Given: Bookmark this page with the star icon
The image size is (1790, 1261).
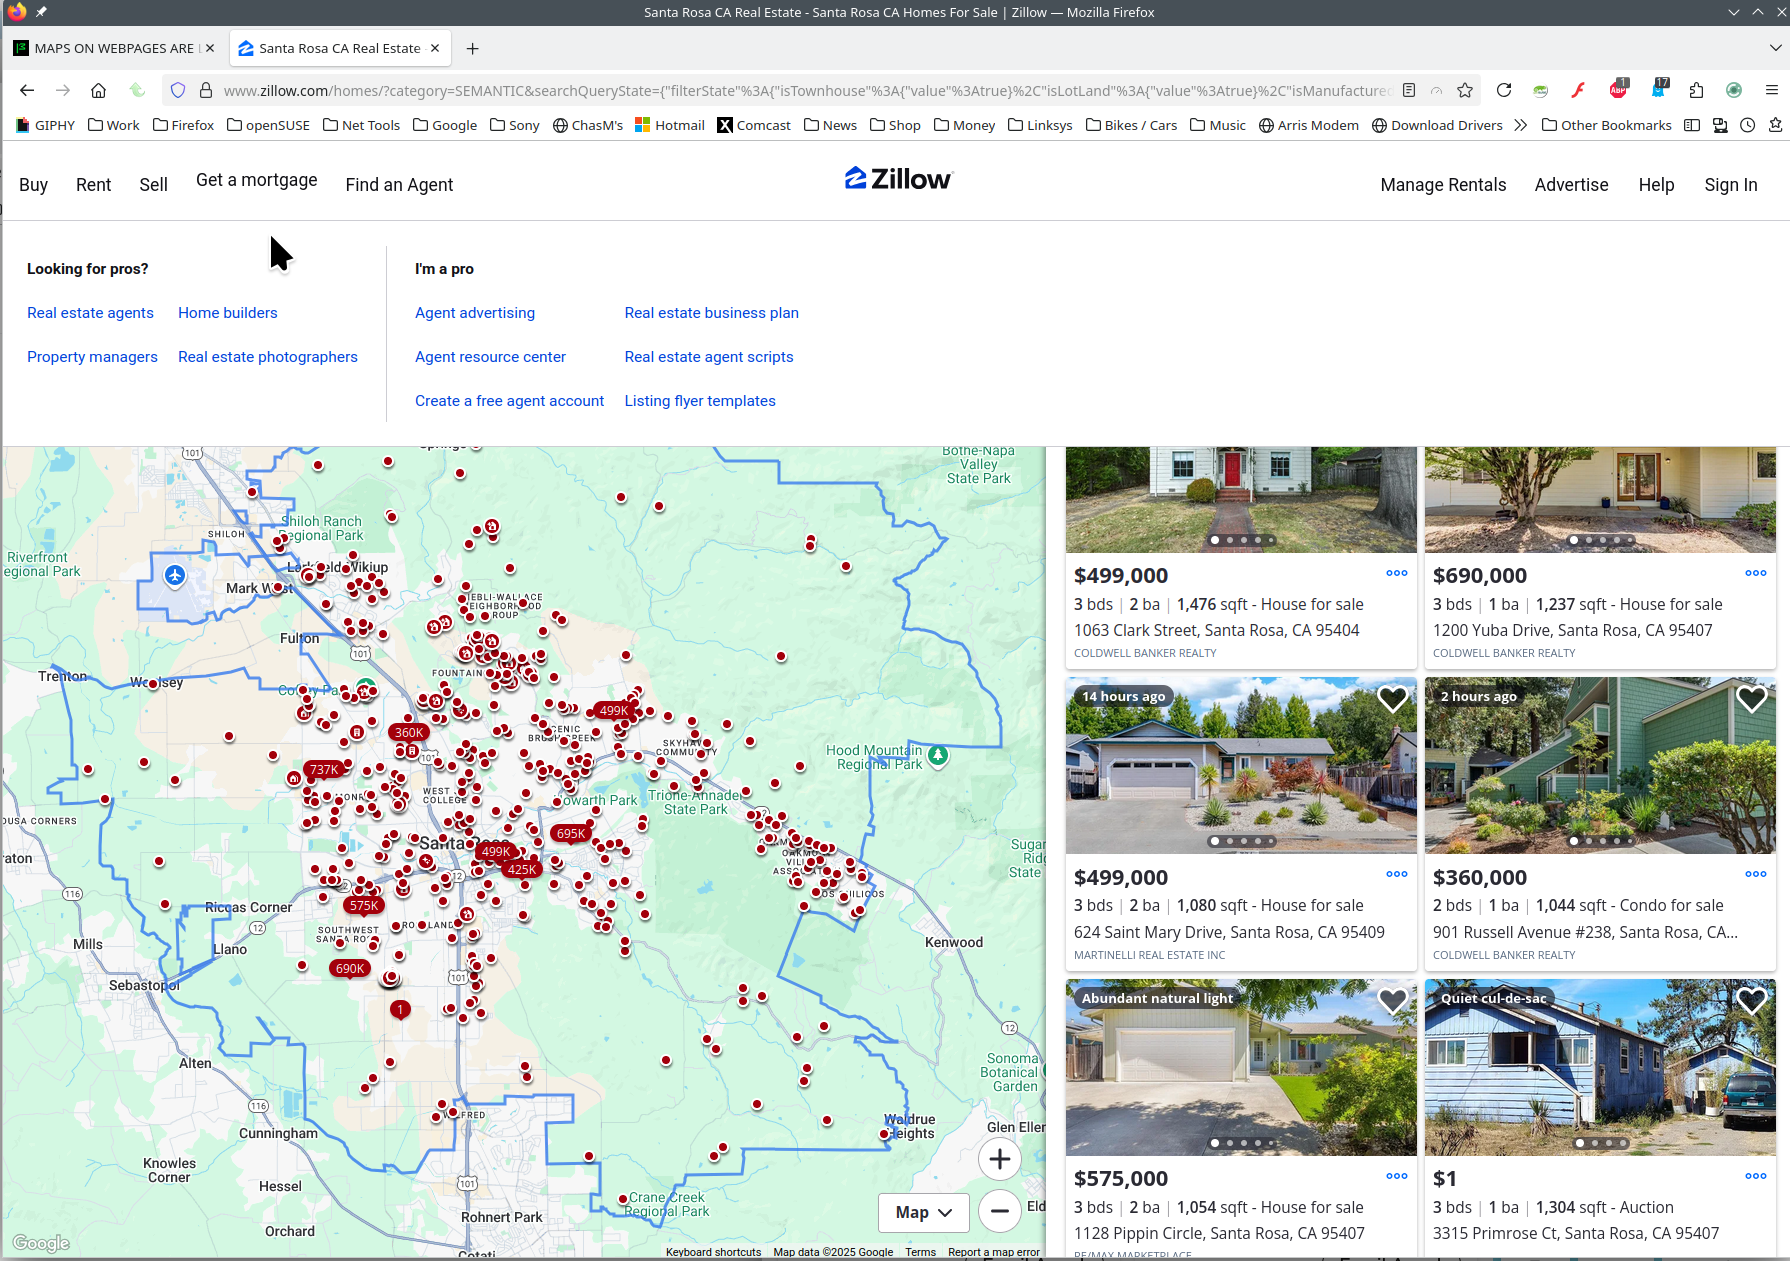Looking at the screenshot, I should coord(1465,90).
